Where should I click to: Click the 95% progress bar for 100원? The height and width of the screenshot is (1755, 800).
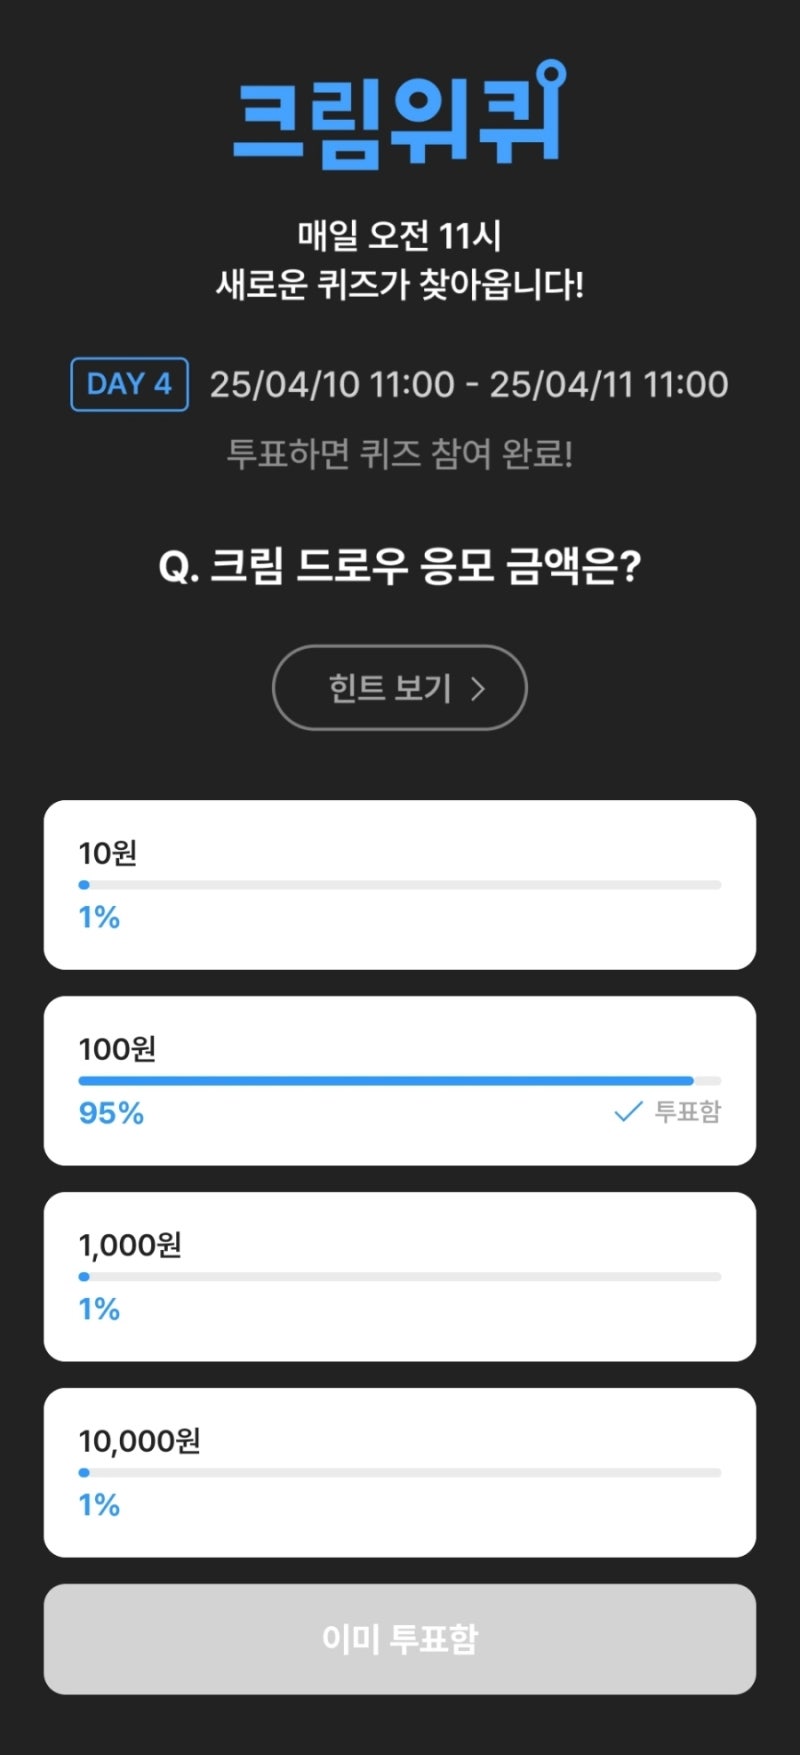point(400,1081)
